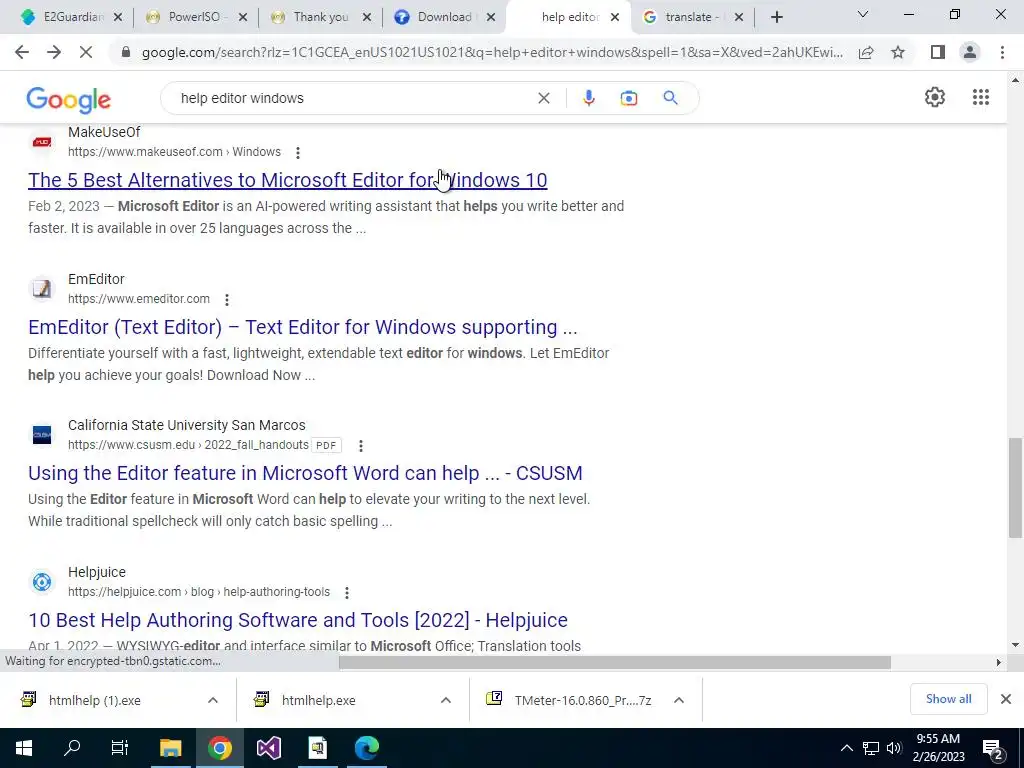This screenshot has height=768, width=1024.
Task: Switch to the Thank you tab
Action: pos(320,18)
